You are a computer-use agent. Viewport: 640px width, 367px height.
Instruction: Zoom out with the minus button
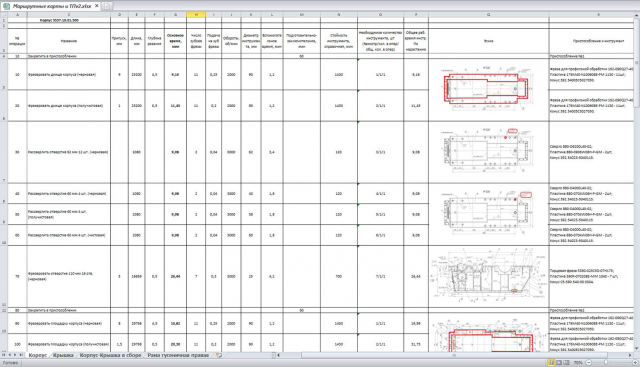click(x=589, y=363)
